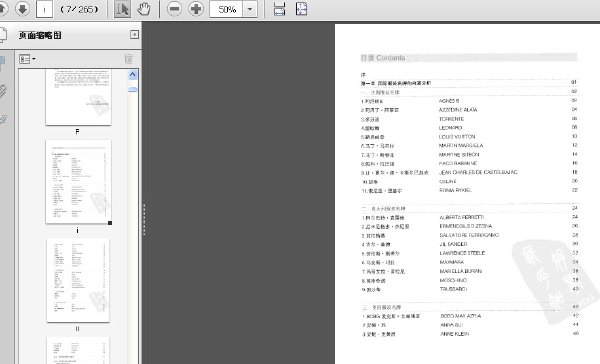This screenshot has height=364, width=600.
Task: Zoom out with the minus button
Action: point(174,9)
